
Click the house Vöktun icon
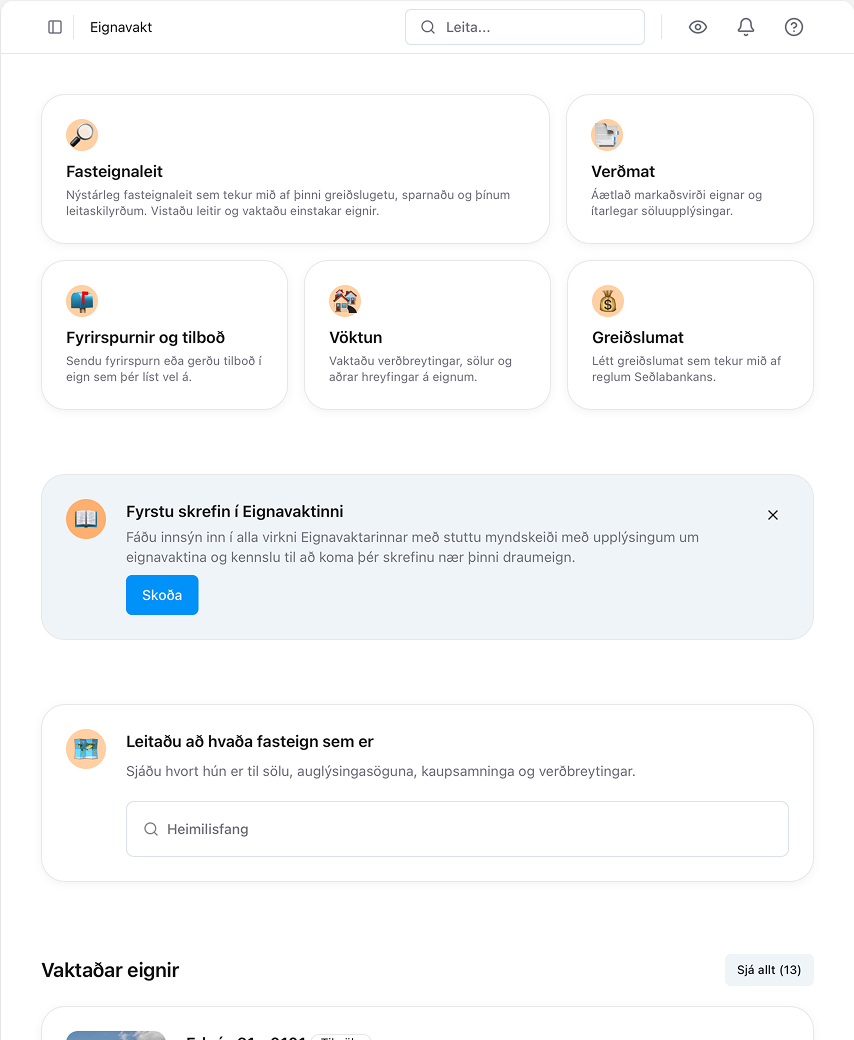click(x=345, y=301)
